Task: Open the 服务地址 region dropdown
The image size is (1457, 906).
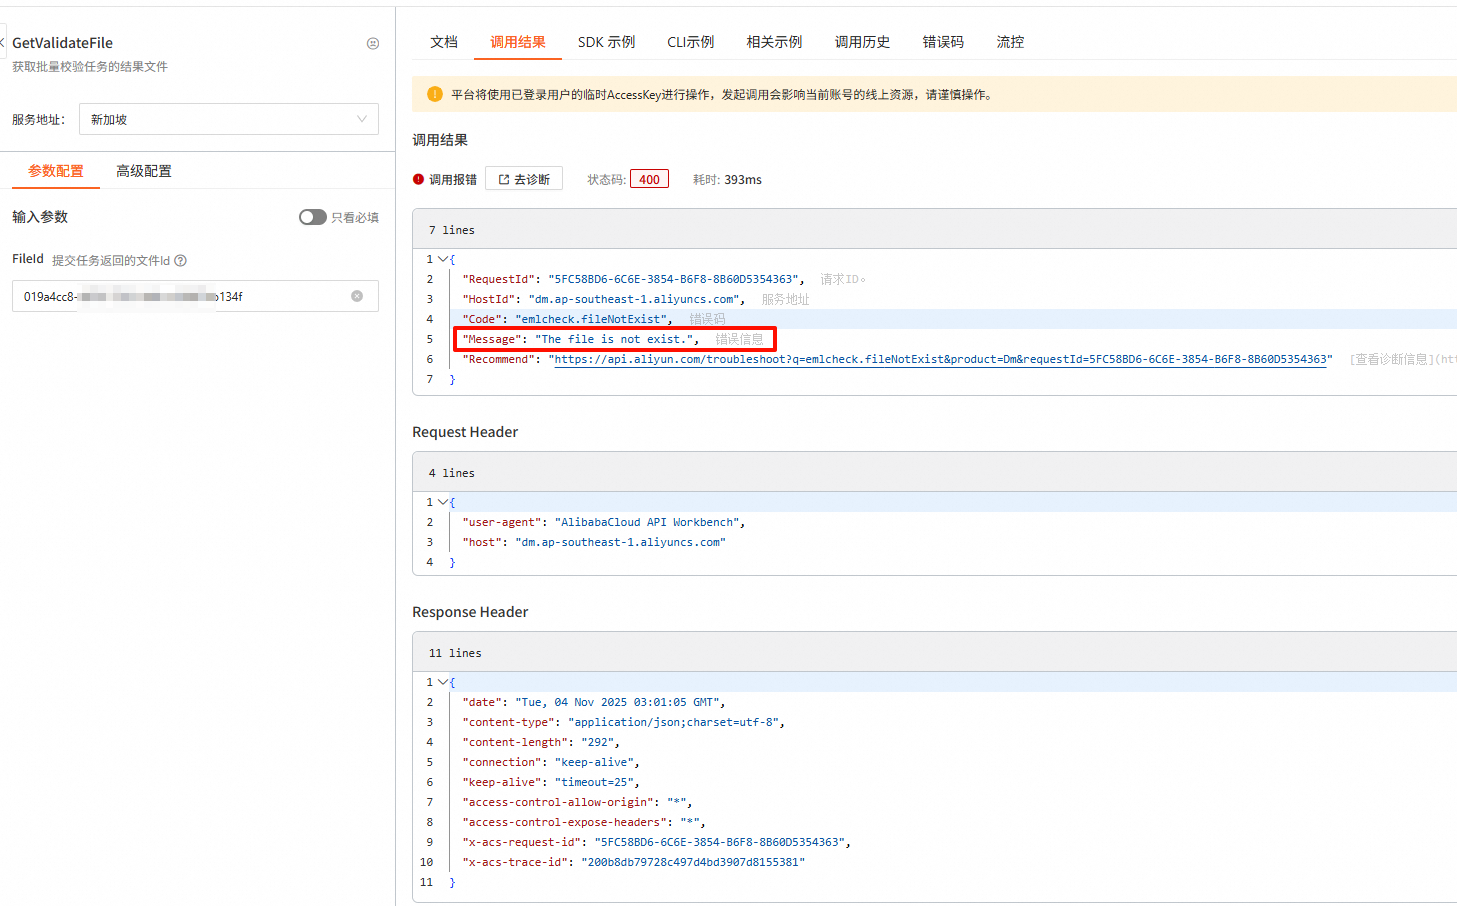Action: pyautogui.click(x=228, y=119)
